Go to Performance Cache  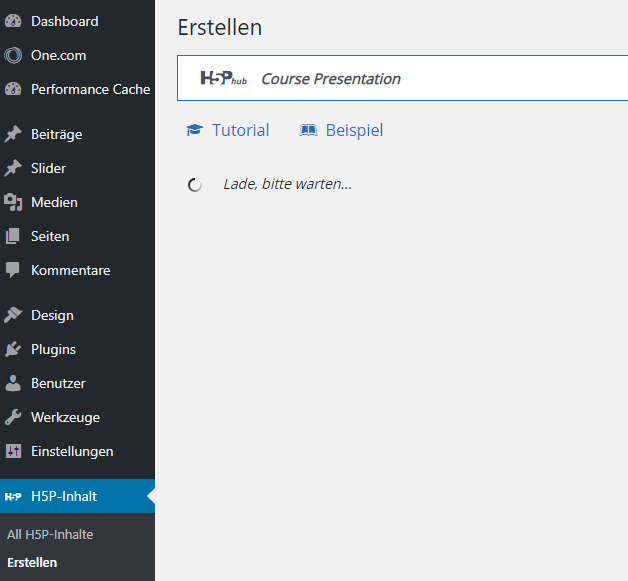pyautogui.click(x=77, y=89)
